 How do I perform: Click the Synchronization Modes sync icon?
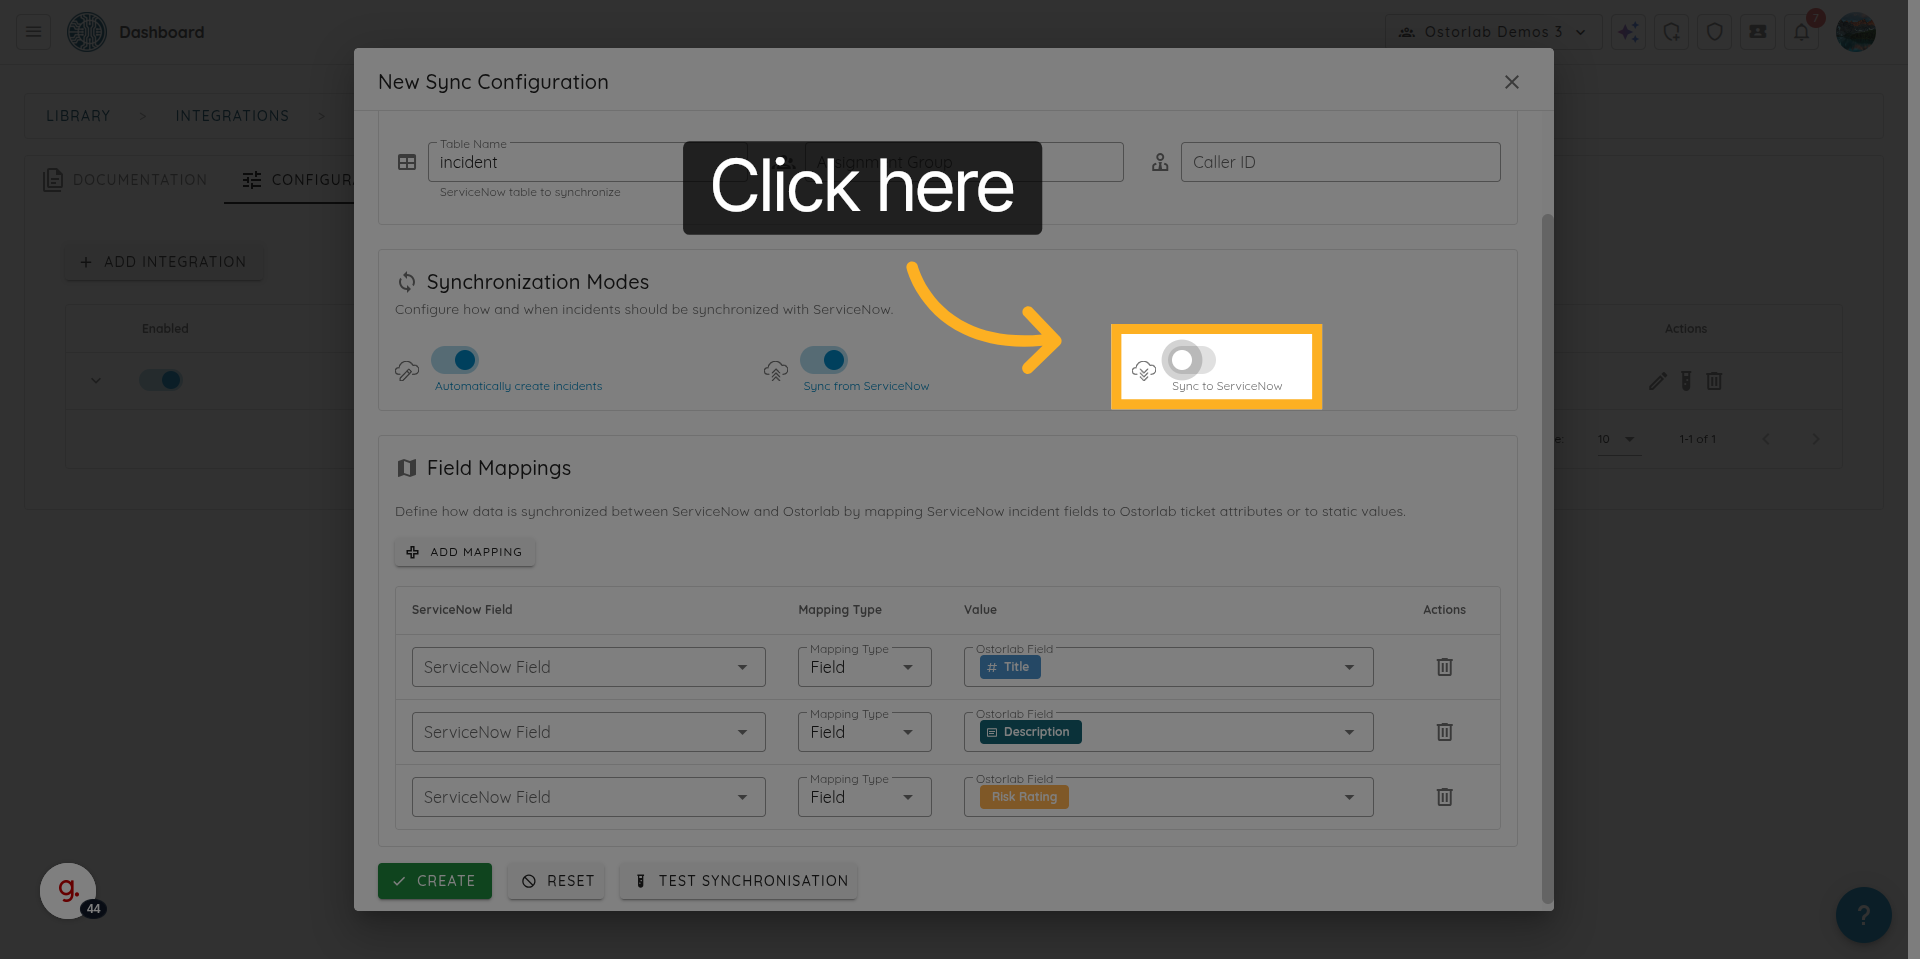click(407, 282)
